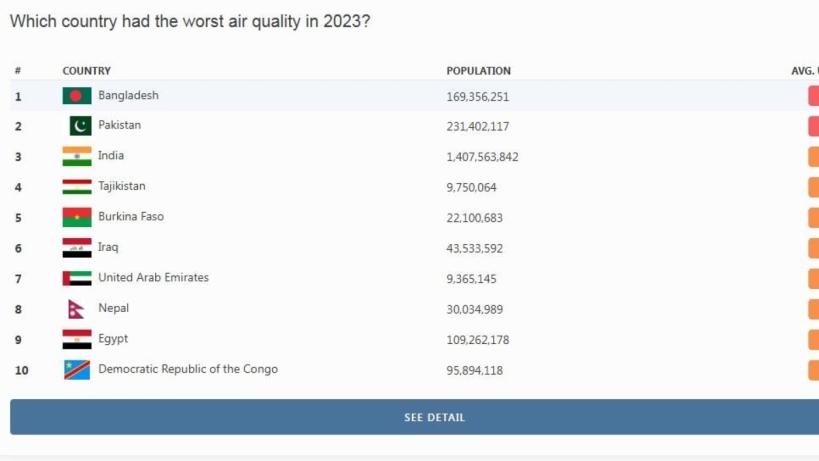Sort by the COUNTRY column header
The height and width of the screenshot is (461, 819).
(86, 71)
